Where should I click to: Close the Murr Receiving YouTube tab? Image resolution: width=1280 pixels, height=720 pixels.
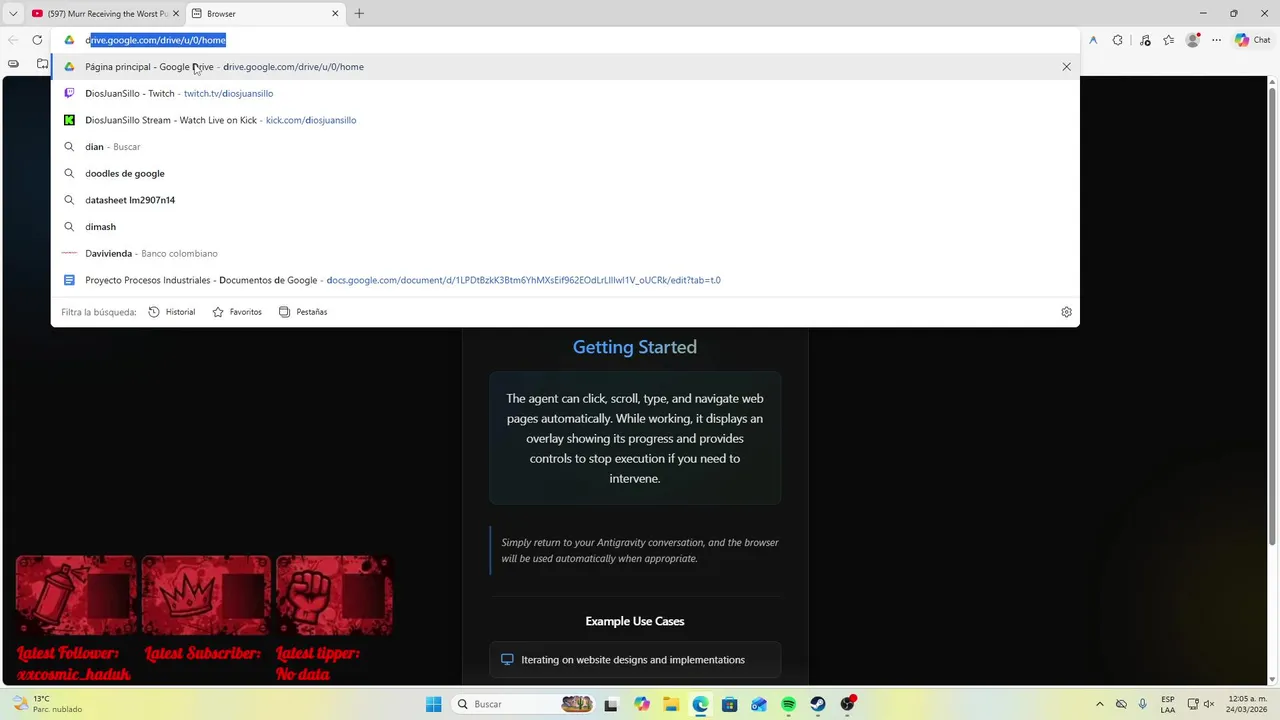tap(176, 13)
